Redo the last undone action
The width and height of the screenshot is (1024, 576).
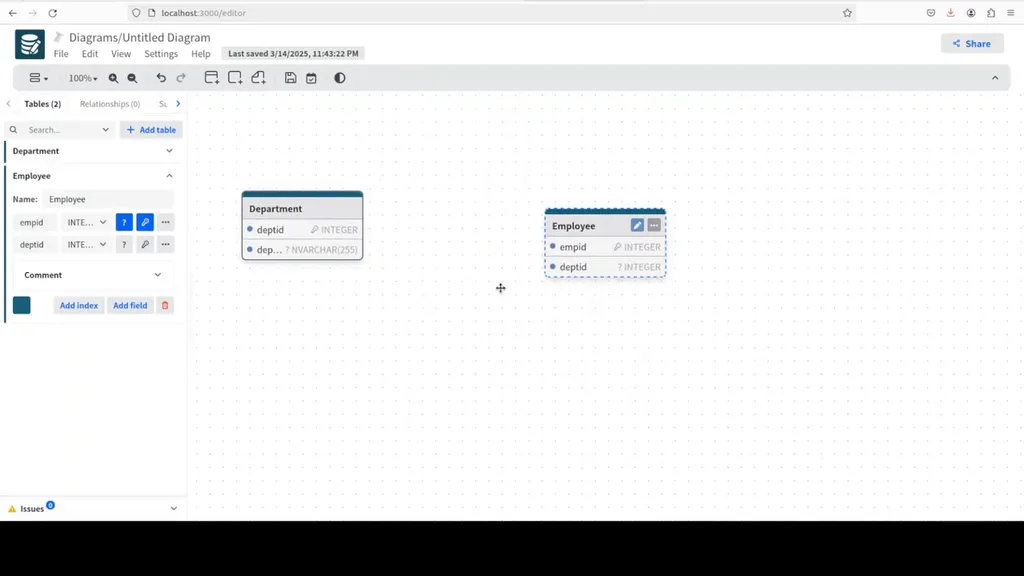181,78
